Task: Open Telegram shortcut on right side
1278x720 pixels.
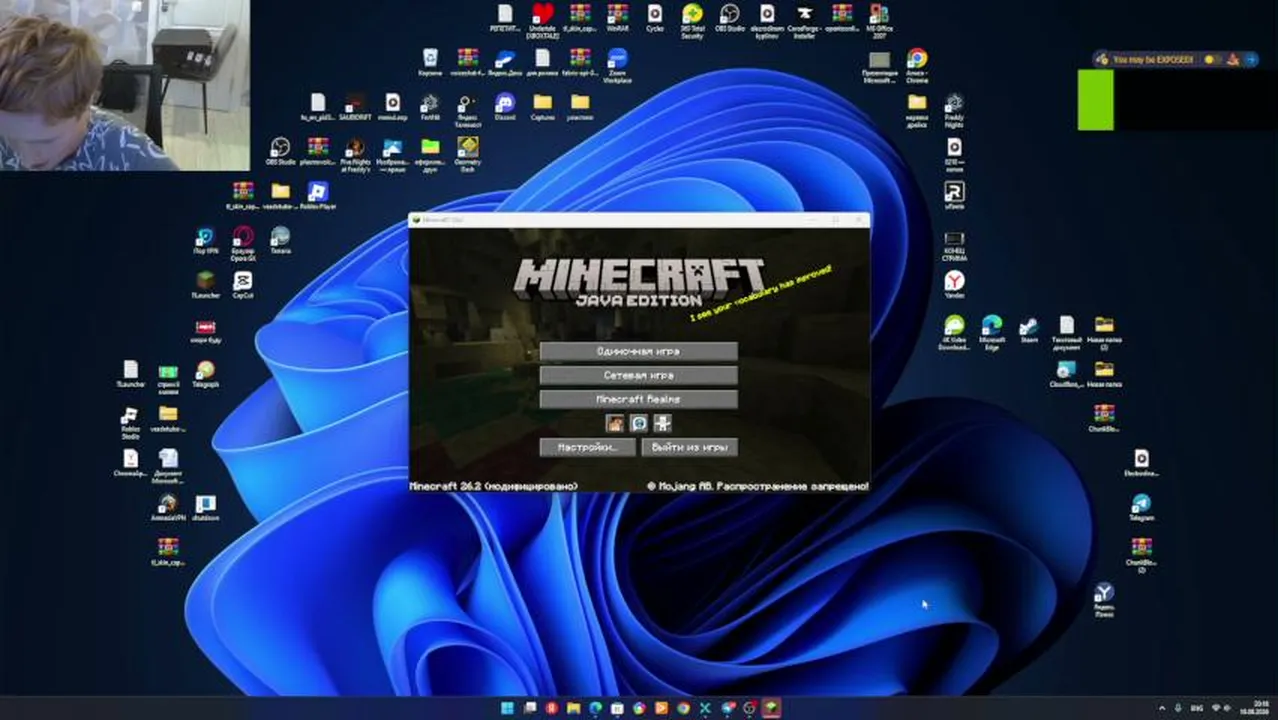Action: click(1141, 507)
